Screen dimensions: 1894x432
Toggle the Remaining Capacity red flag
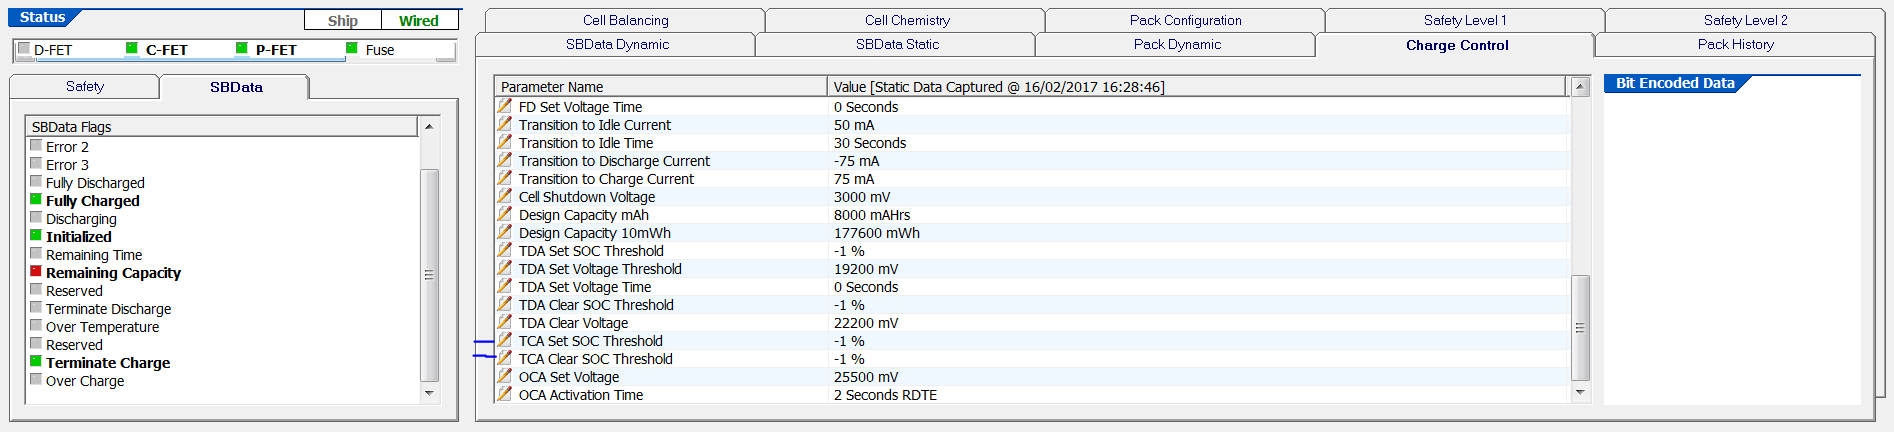coord(36,271)
